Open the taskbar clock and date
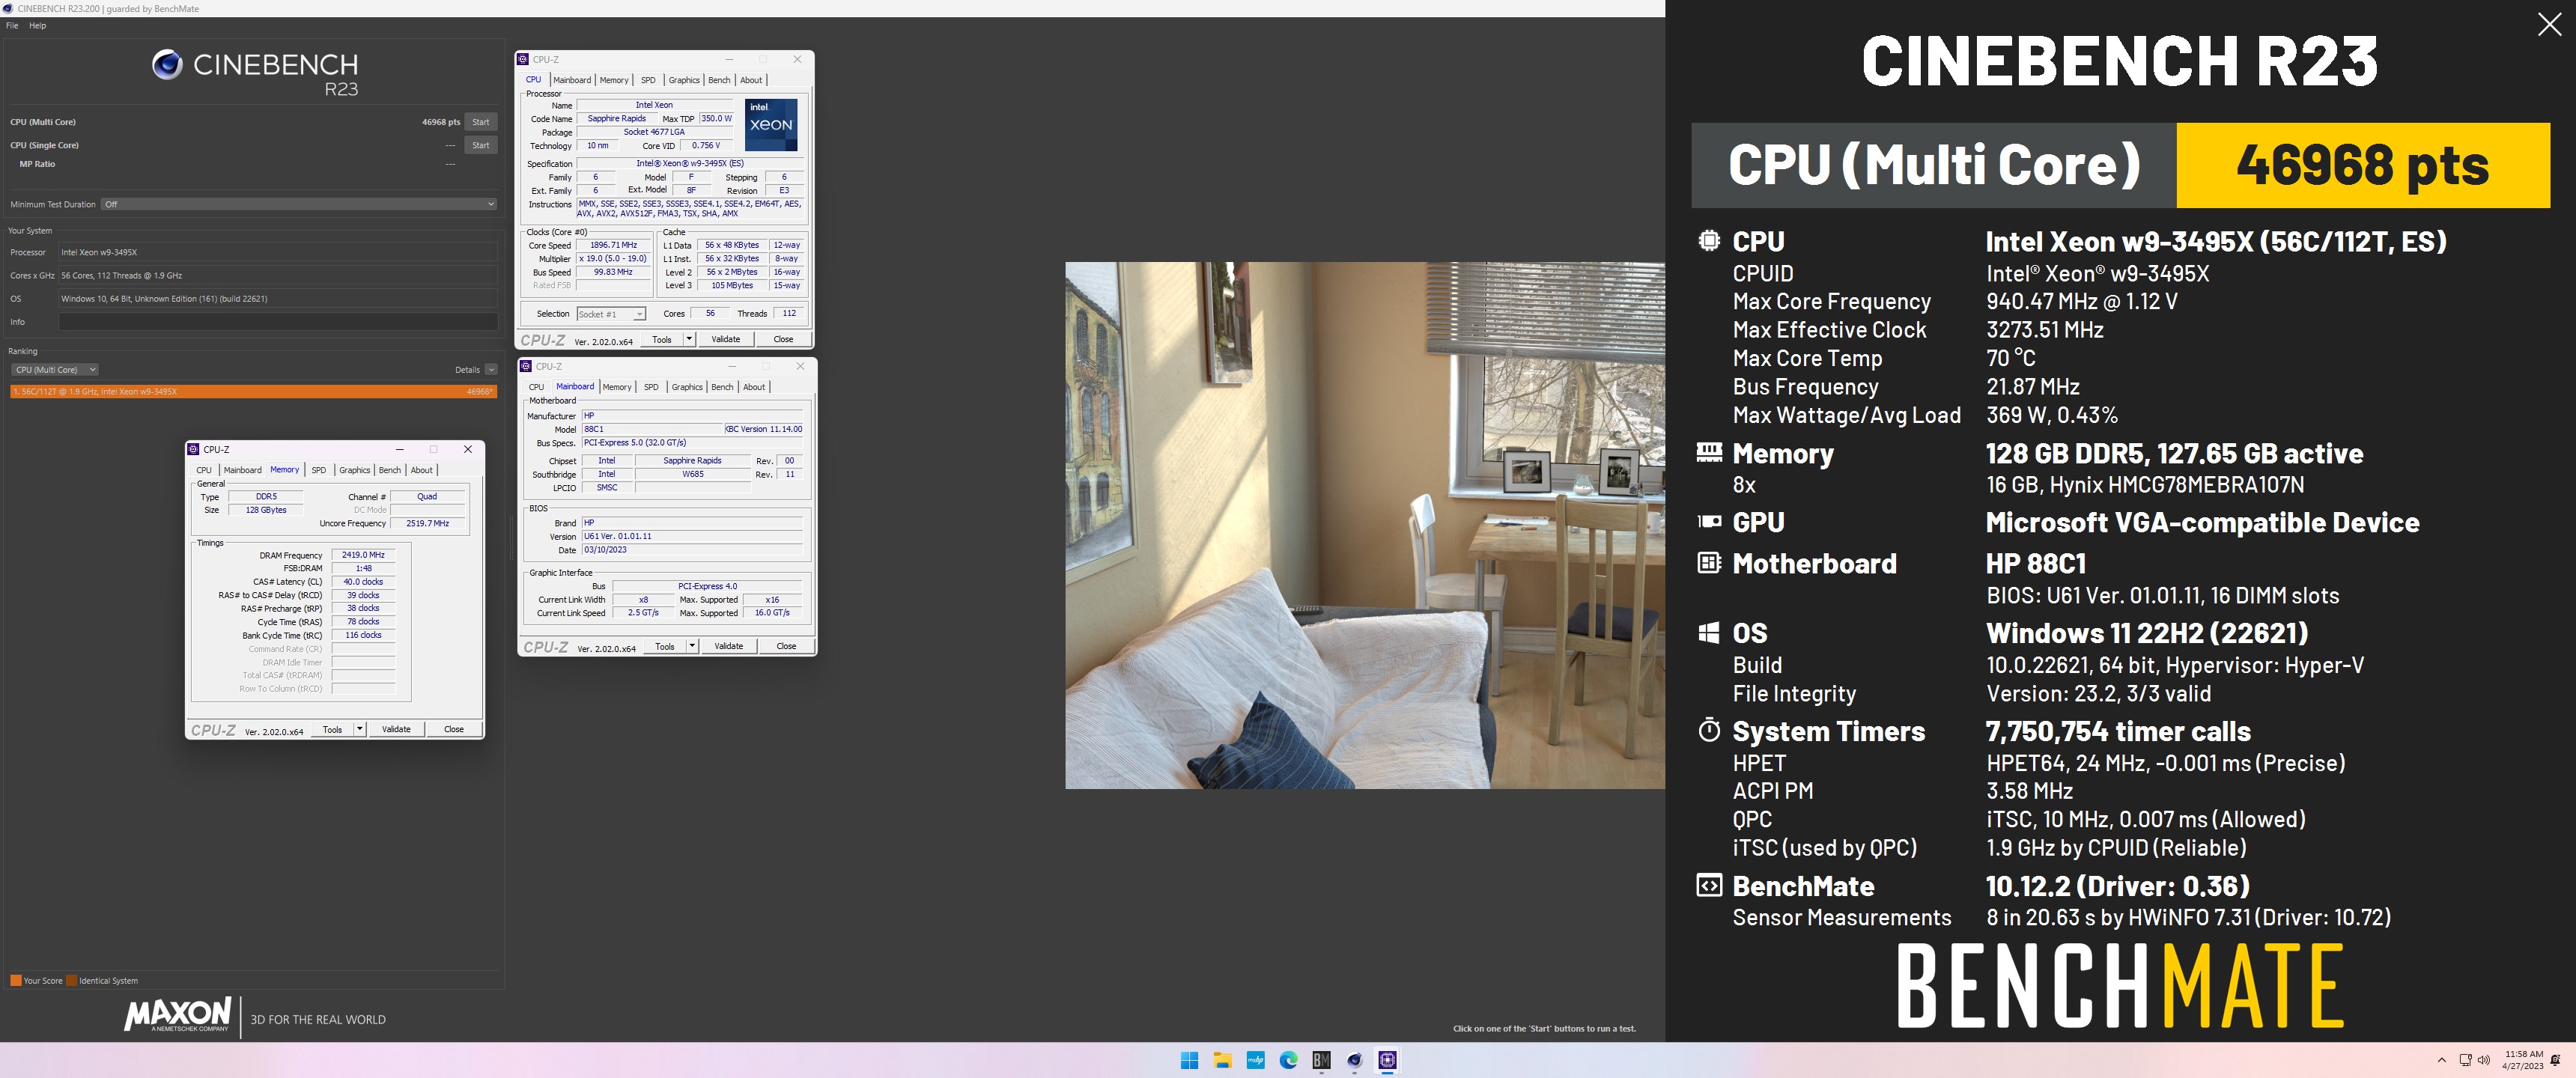The height and width of the screenshot is (1078, 2576). (2523, 1060)
